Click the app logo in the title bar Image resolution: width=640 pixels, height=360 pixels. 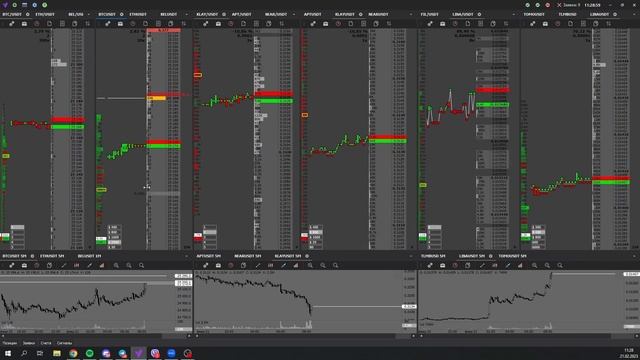point(5,5)
